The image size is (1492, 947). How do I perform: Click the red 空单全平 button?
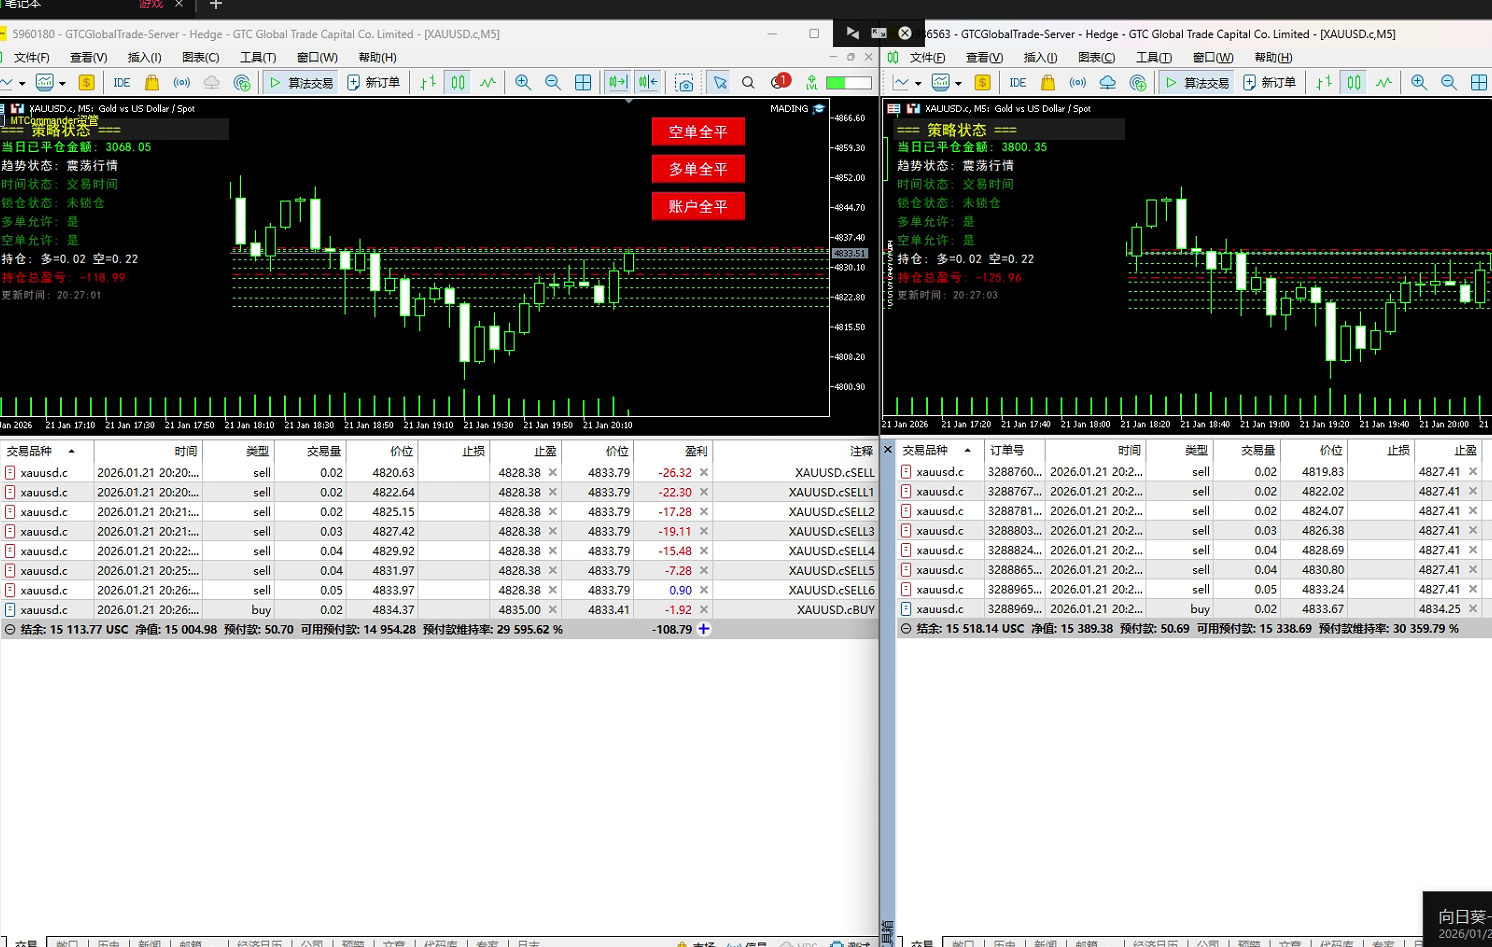698,132
